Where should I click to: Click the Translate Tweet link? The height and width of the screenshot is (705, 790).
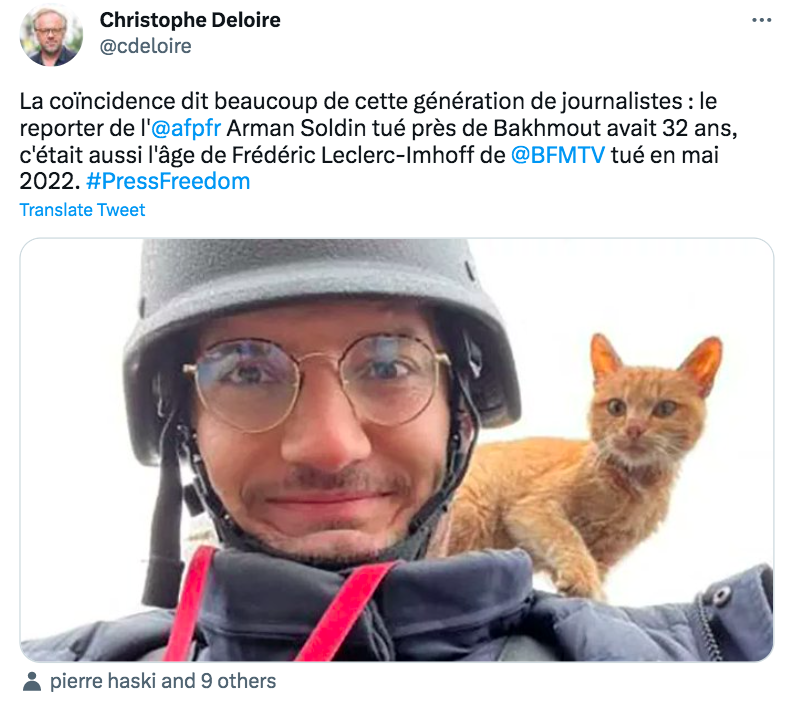click(82, 210)
